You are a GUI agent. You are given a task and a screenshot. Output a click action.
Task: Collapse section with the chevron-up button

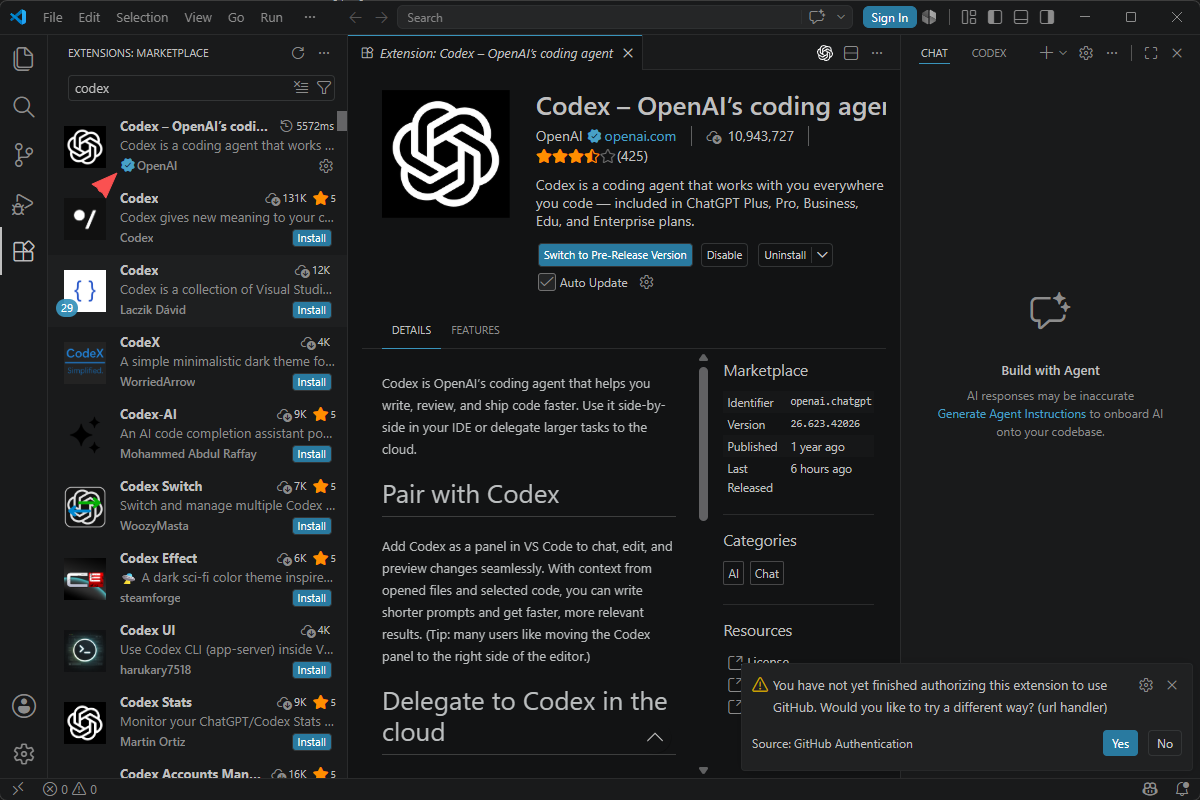tap(655, 738)
